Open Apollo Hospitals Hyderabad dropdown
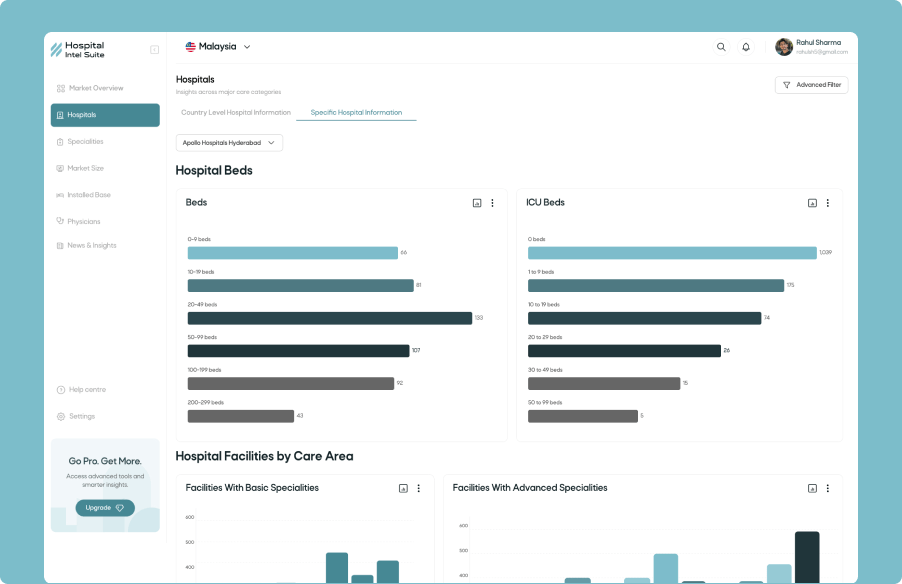Screen dimensions: 902x584 click(229, 143)
